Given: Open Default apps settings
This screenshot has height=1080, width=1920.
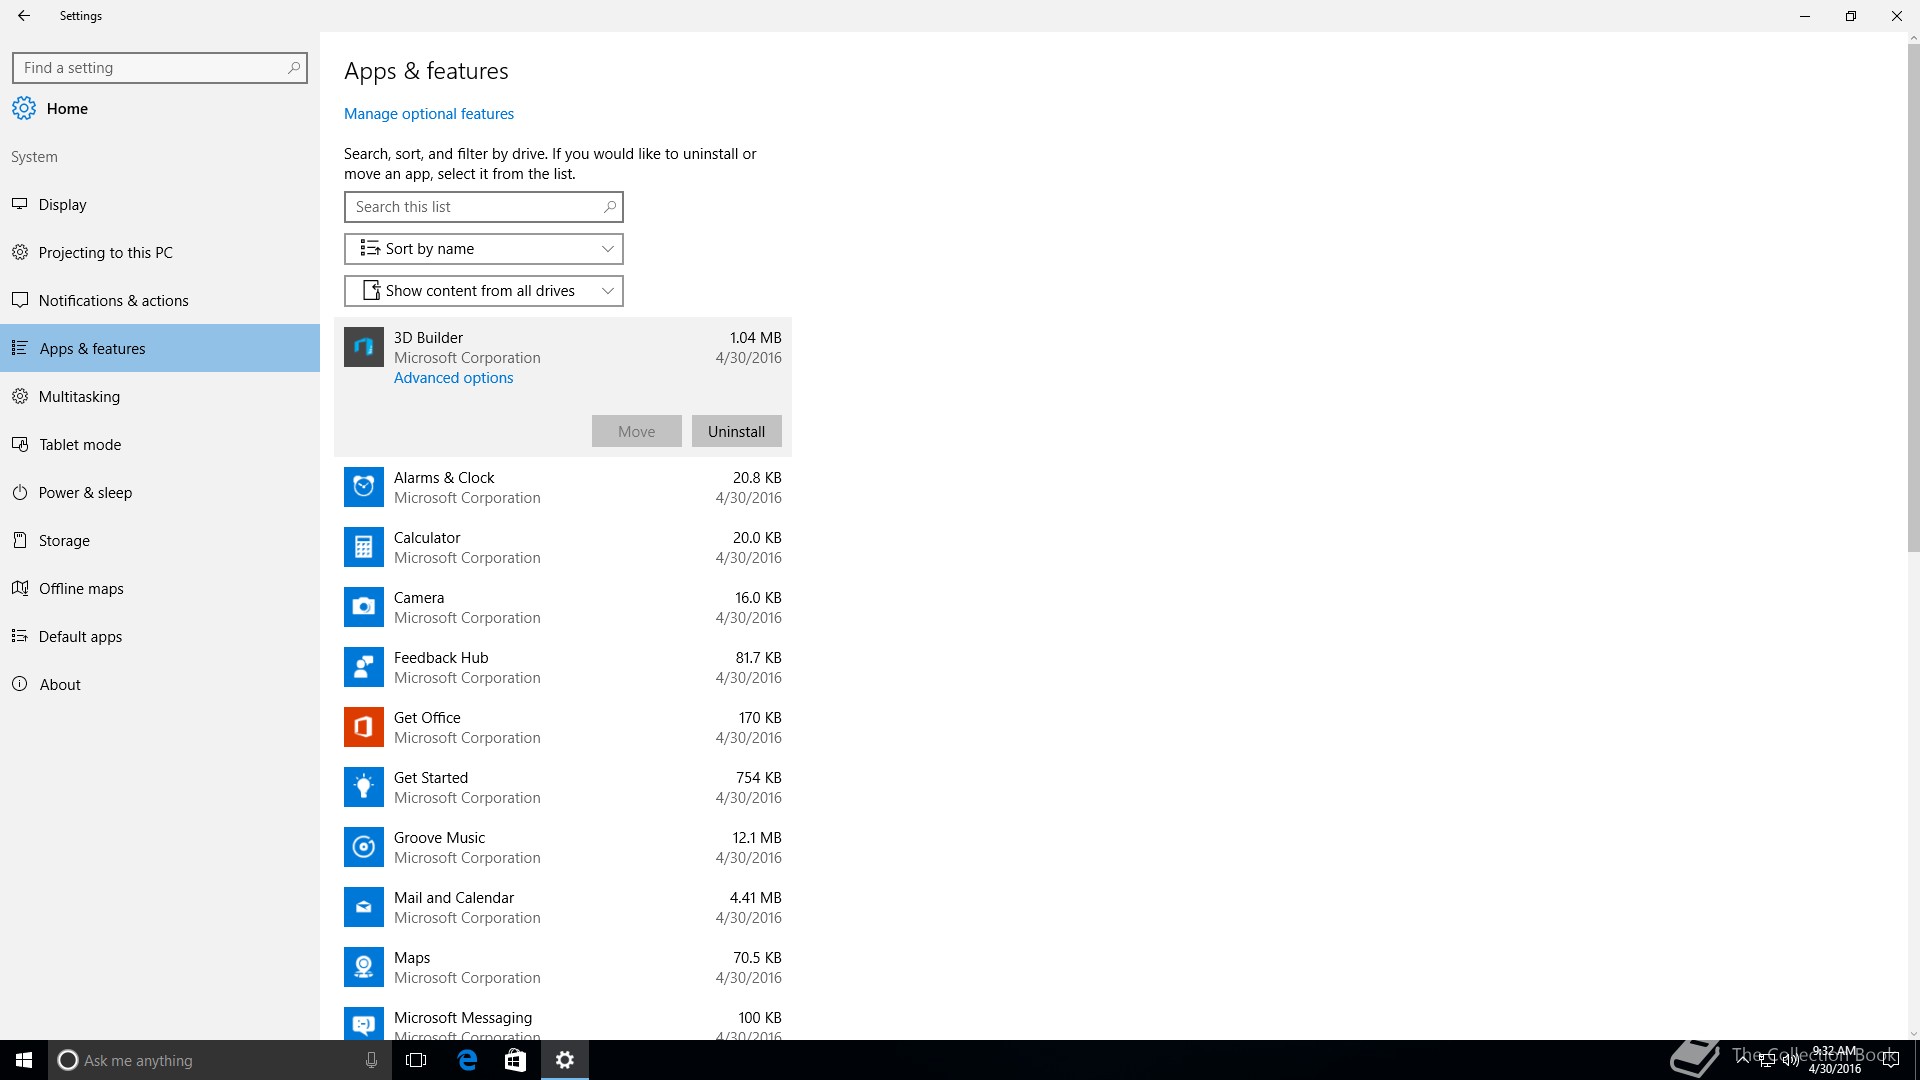Looking at the screenshot, I should (160, 636).
